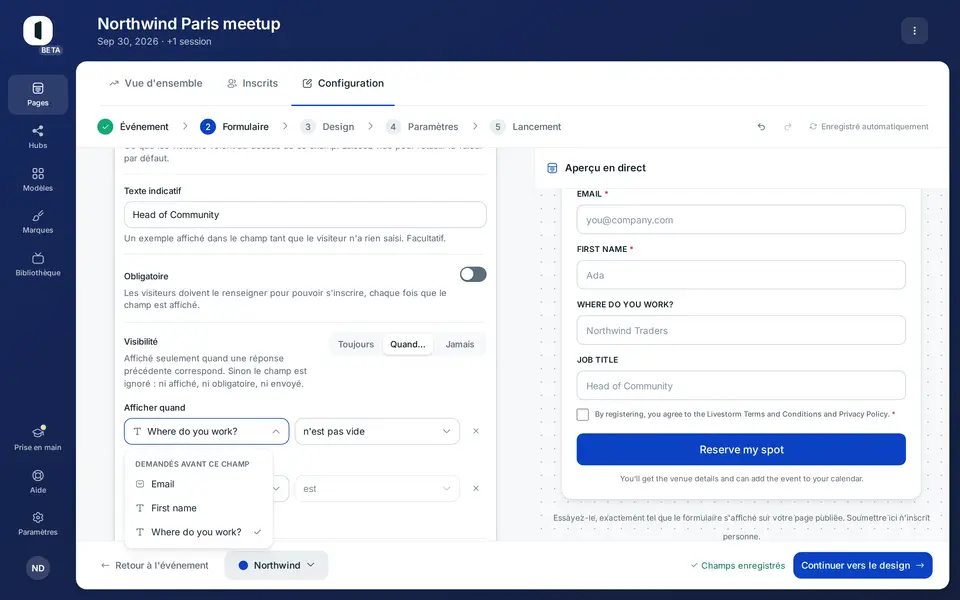This screenshot has height=600, width=960.
Task: Click the green Événement completed step check
Action: (105, 127)
